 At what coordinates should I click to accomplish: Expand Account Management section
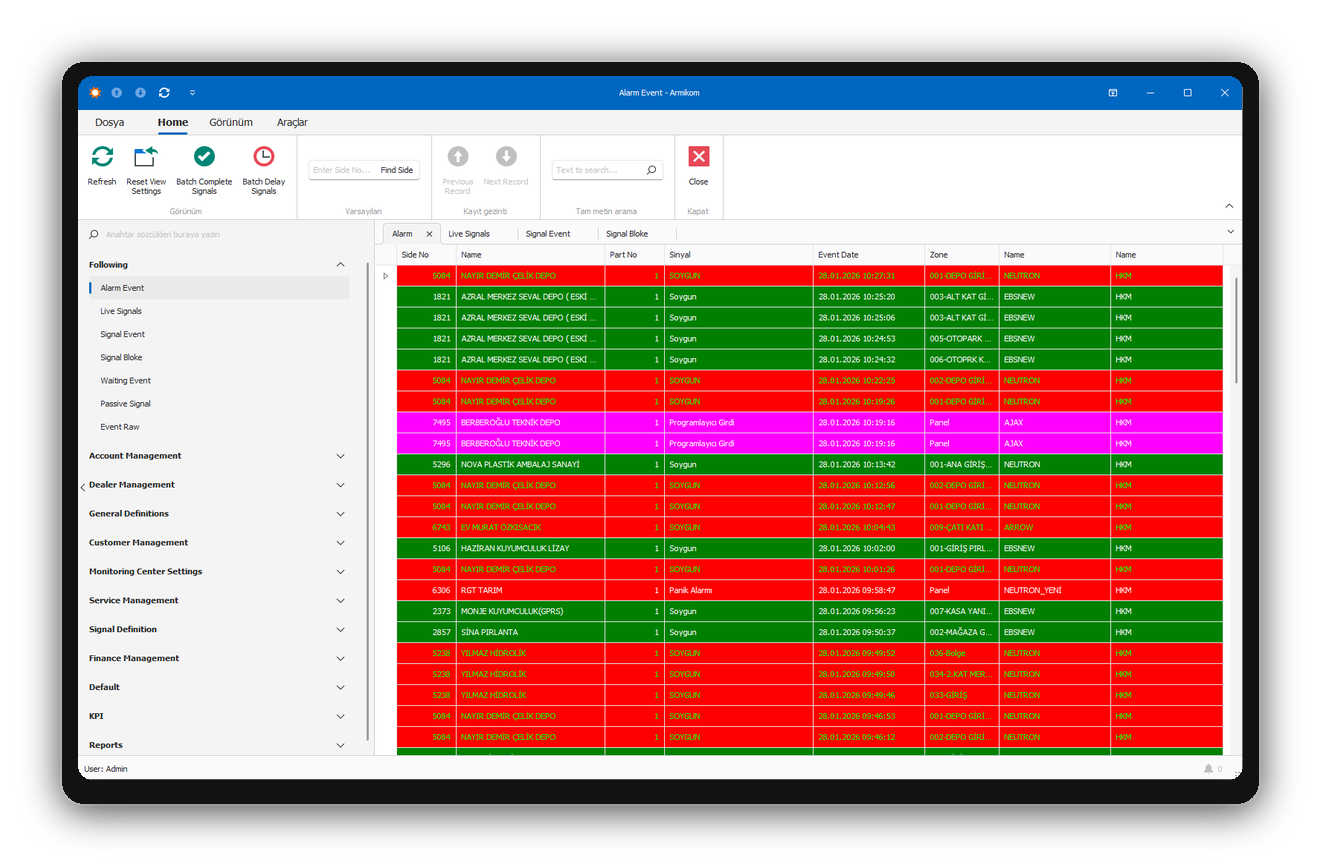(x=340, y=456)
